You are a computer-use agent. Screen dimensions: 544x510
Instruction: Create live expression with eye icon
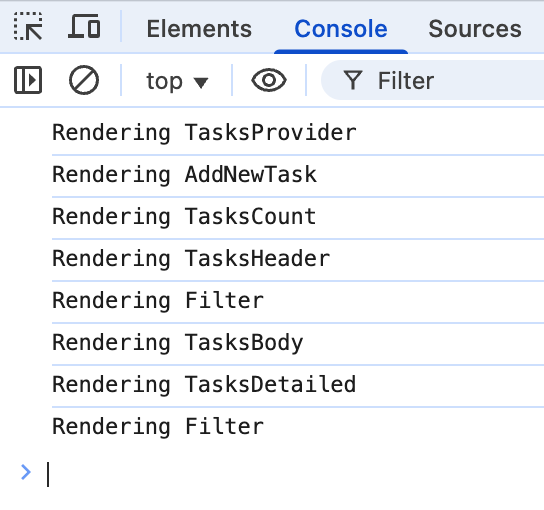pos(269,80)
